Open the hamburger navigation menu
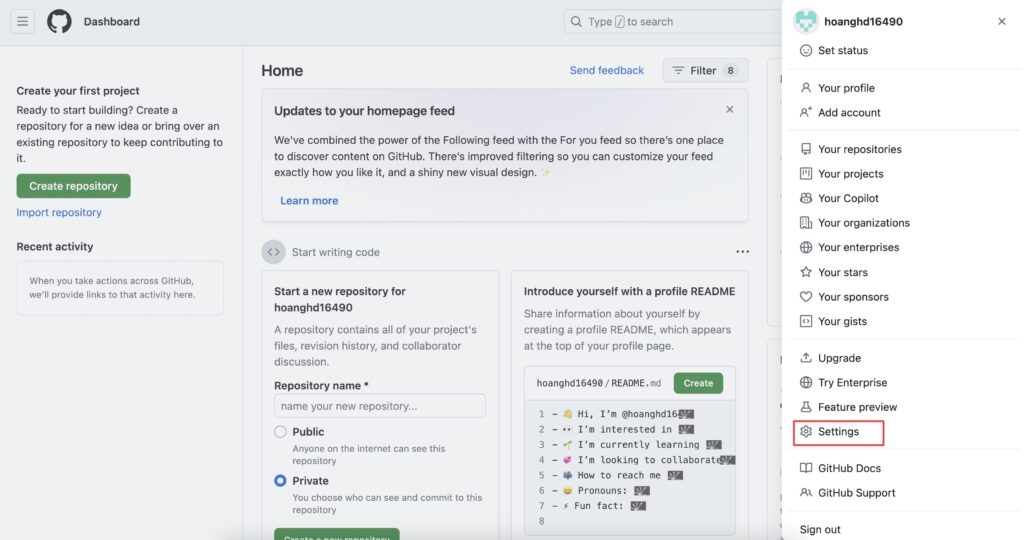 tap(22, 22)
